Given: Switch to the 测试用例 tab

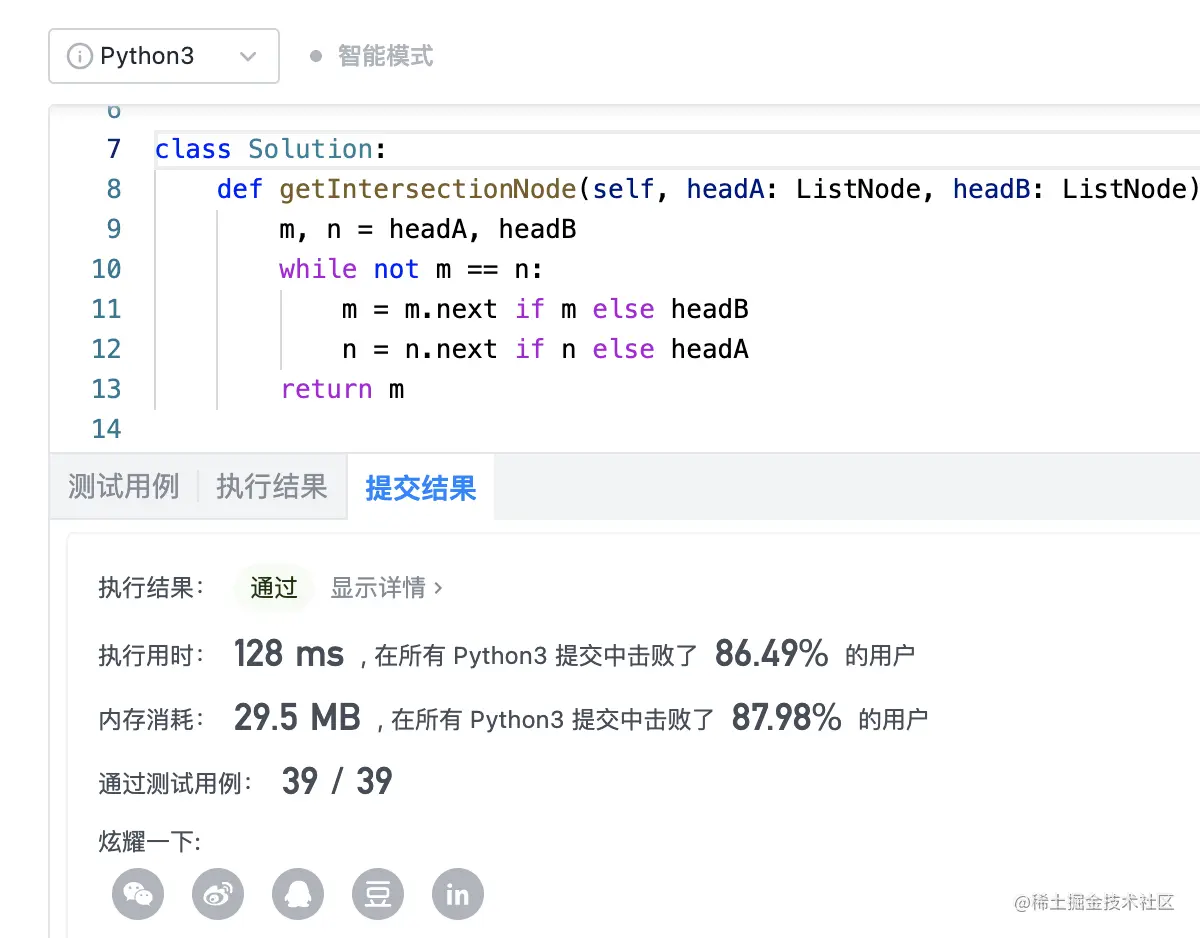Looking at the screenshot, I should (124, 487).
